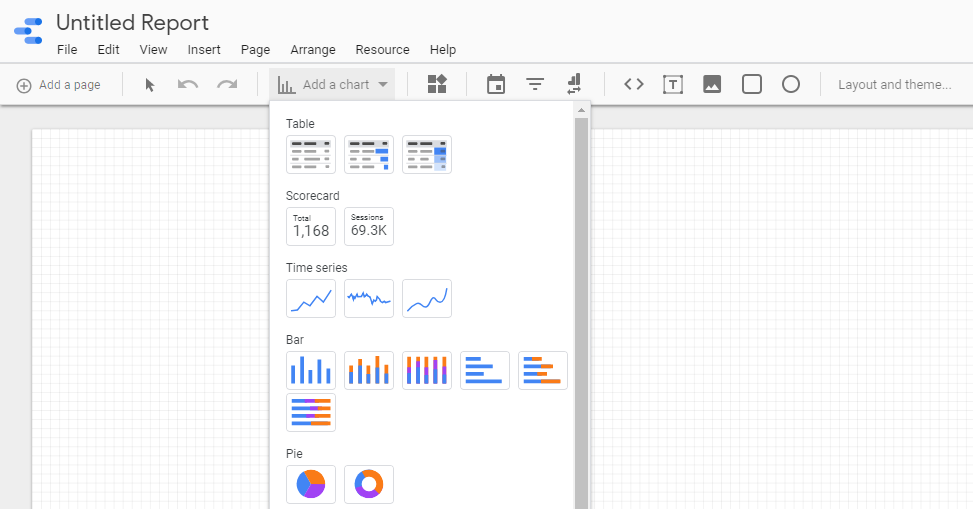Viewport: 973px width, 509px height.
Task: Click the Bar section label
Action: point(295,340)
